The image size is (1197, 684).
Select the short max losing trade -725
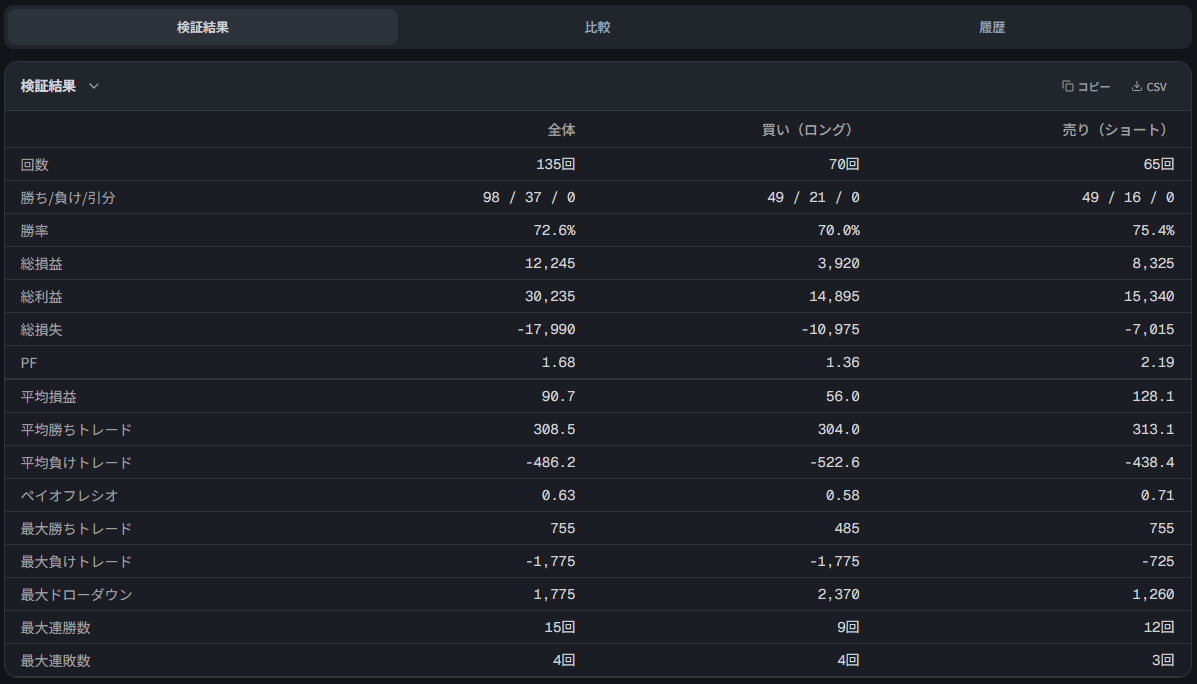tap(1157, 562)
